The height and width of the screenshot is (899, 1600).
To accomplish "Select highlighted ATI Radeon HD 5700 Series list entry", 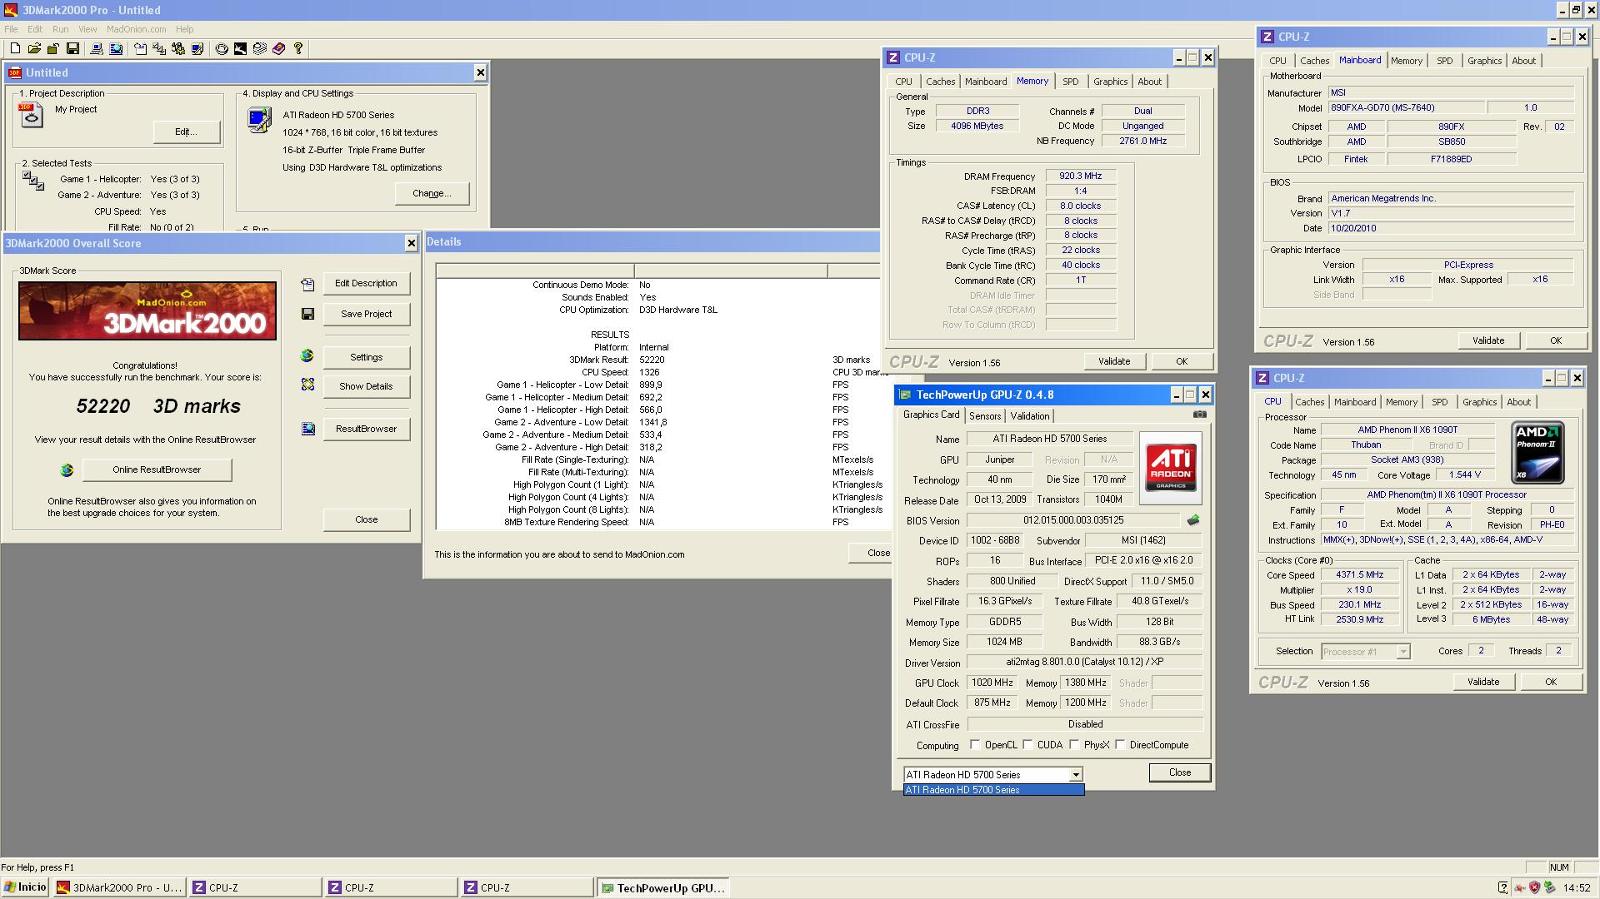I will pyautogui.click(x=993, y=790).
